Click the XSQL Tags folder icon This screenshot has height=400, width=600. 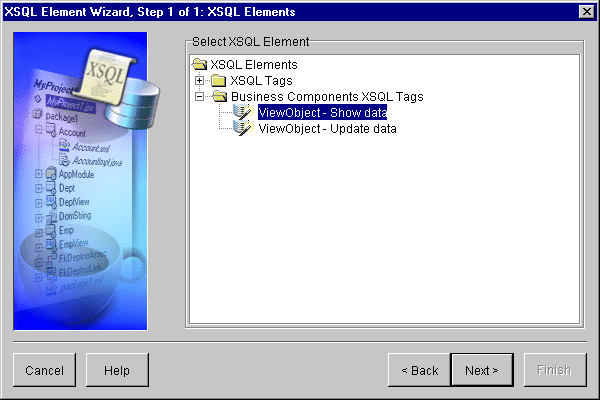point(218,80)
